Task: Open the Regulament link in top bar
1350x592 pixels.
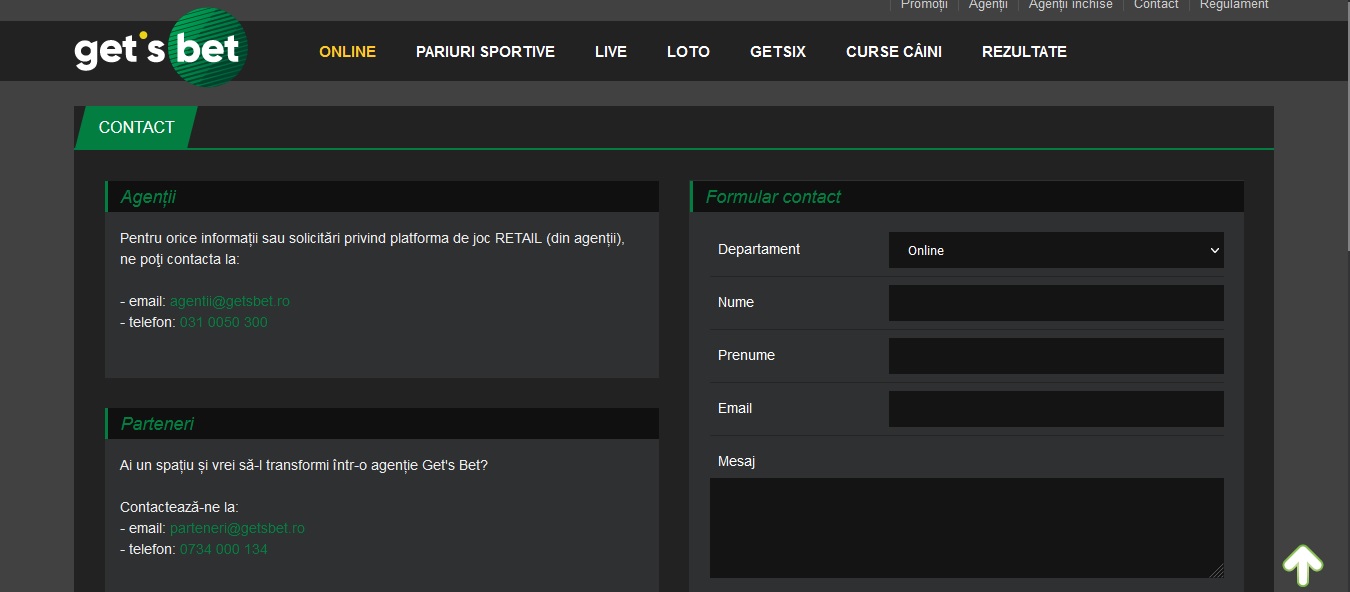Action: click(1234, 5)
